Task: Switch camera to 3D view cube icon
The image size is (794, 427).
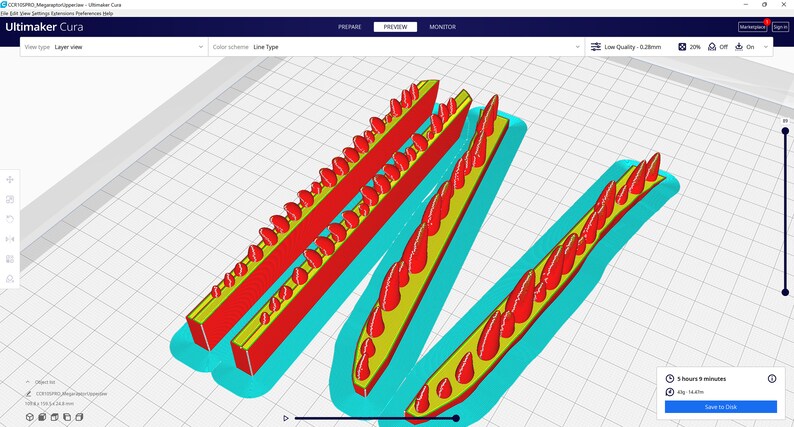Action: pos(29,417)
